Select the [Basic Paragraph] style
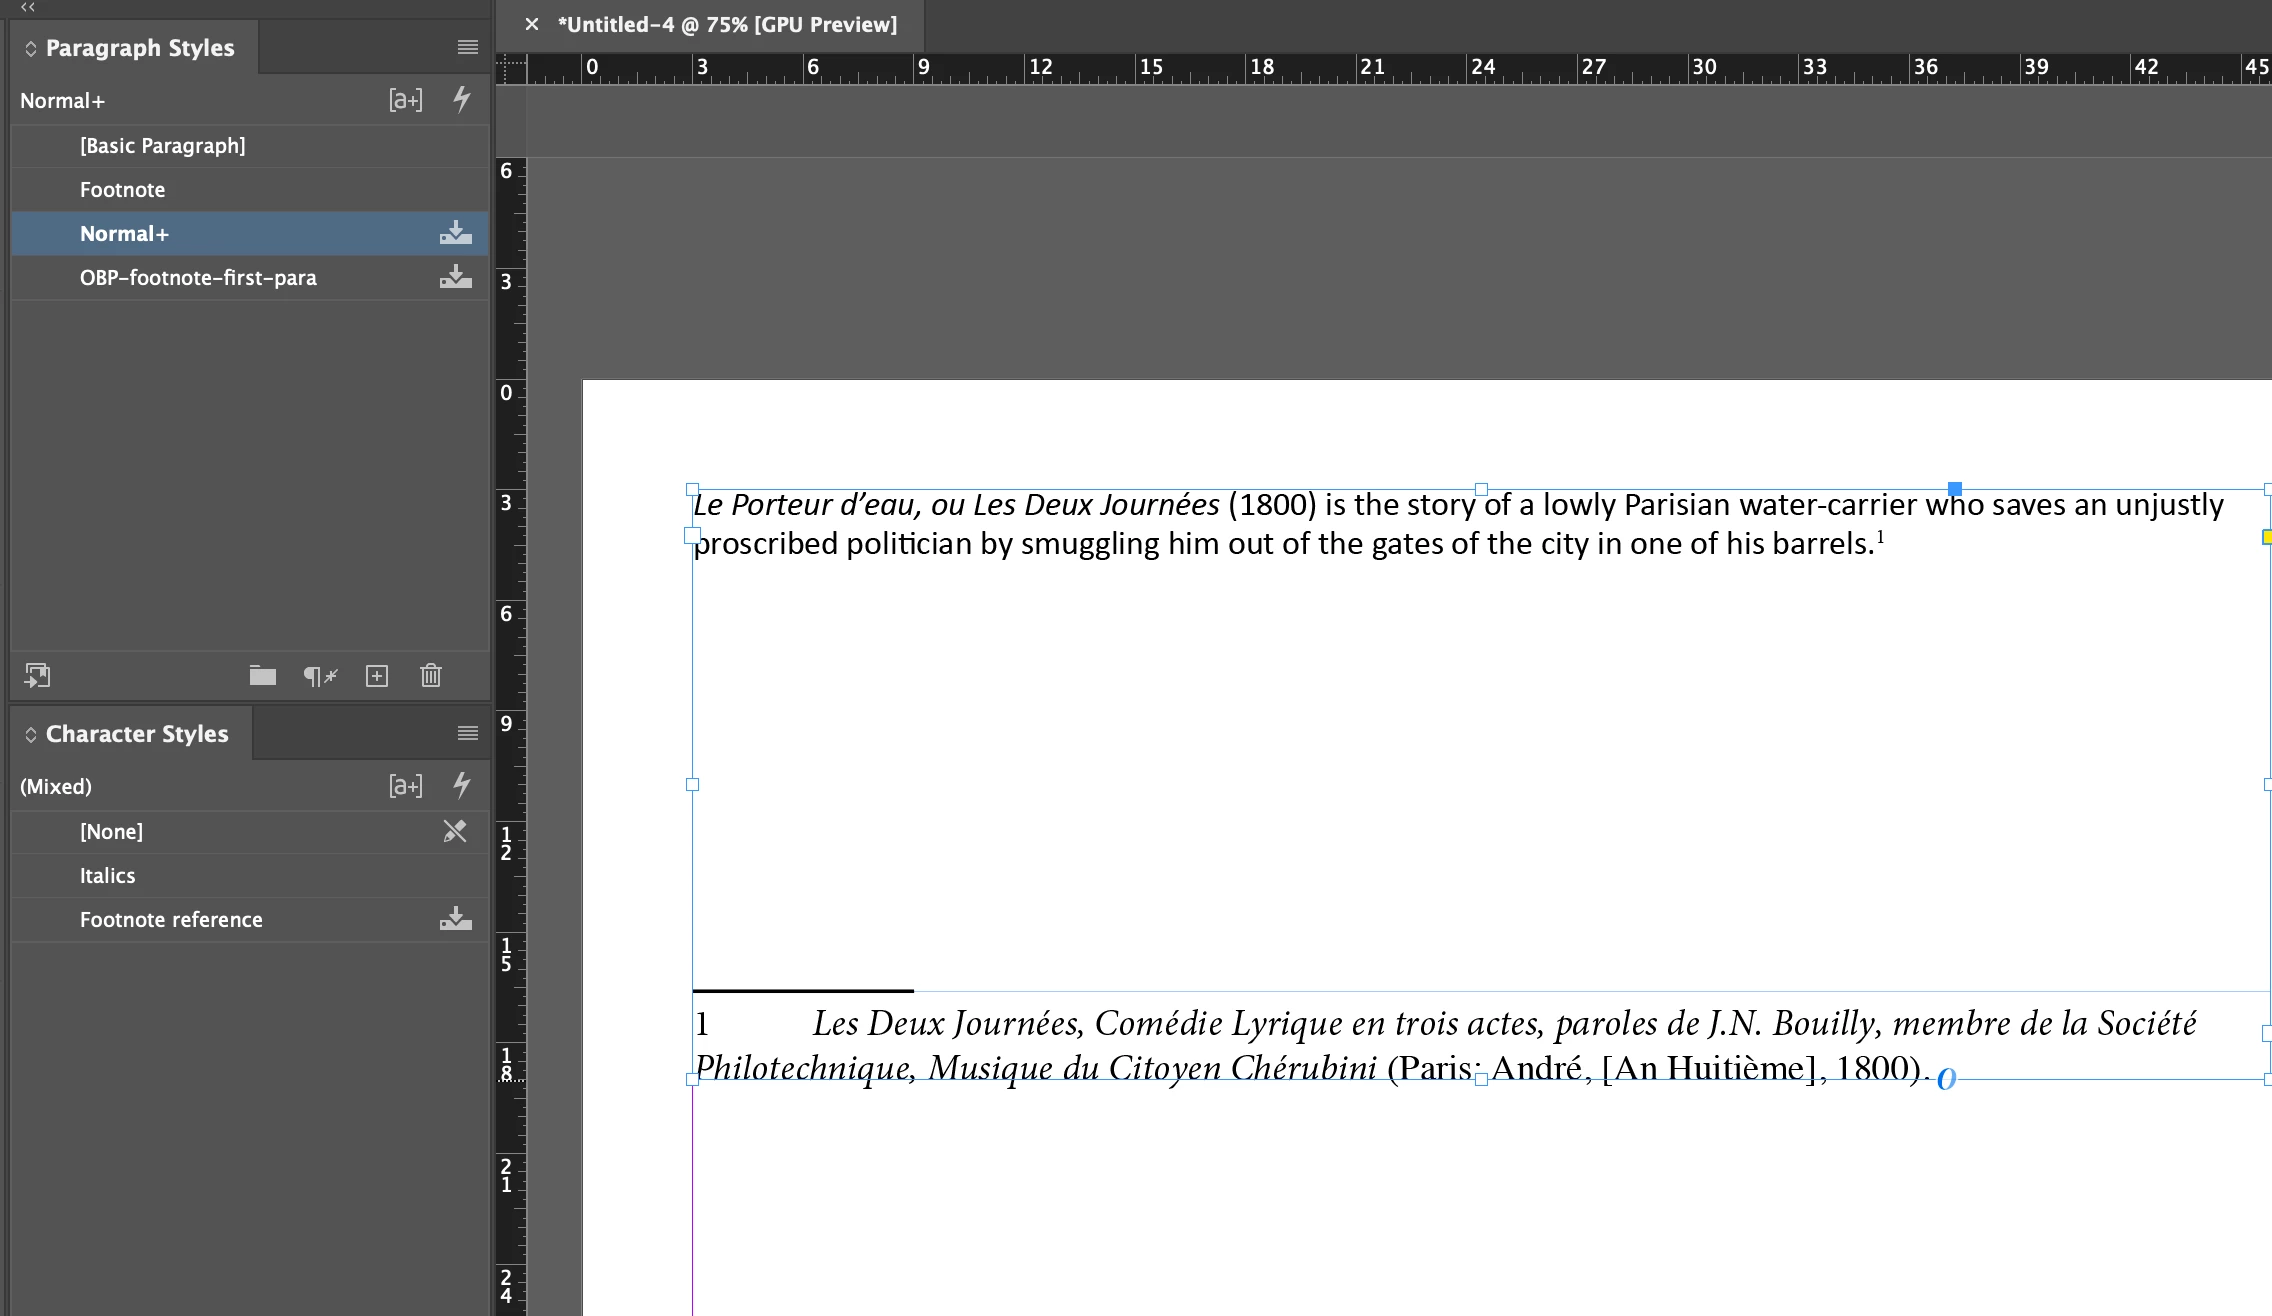Image resolution: width=2272 pixels, height=1316 pixels. [x=162, y=146]
